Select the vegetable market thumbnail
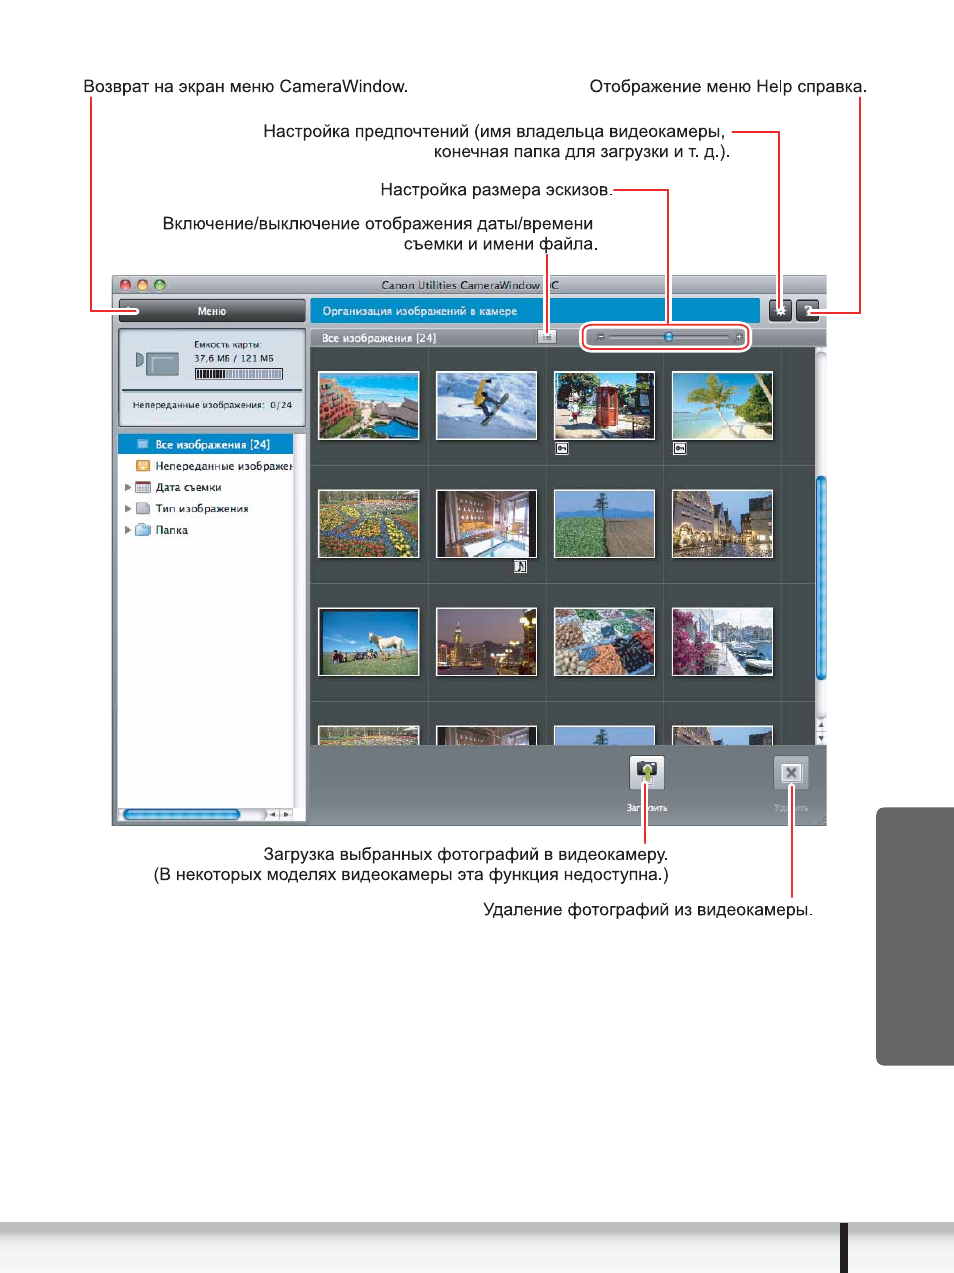This screenshot has height=1273, width=954. click(605, 641)
